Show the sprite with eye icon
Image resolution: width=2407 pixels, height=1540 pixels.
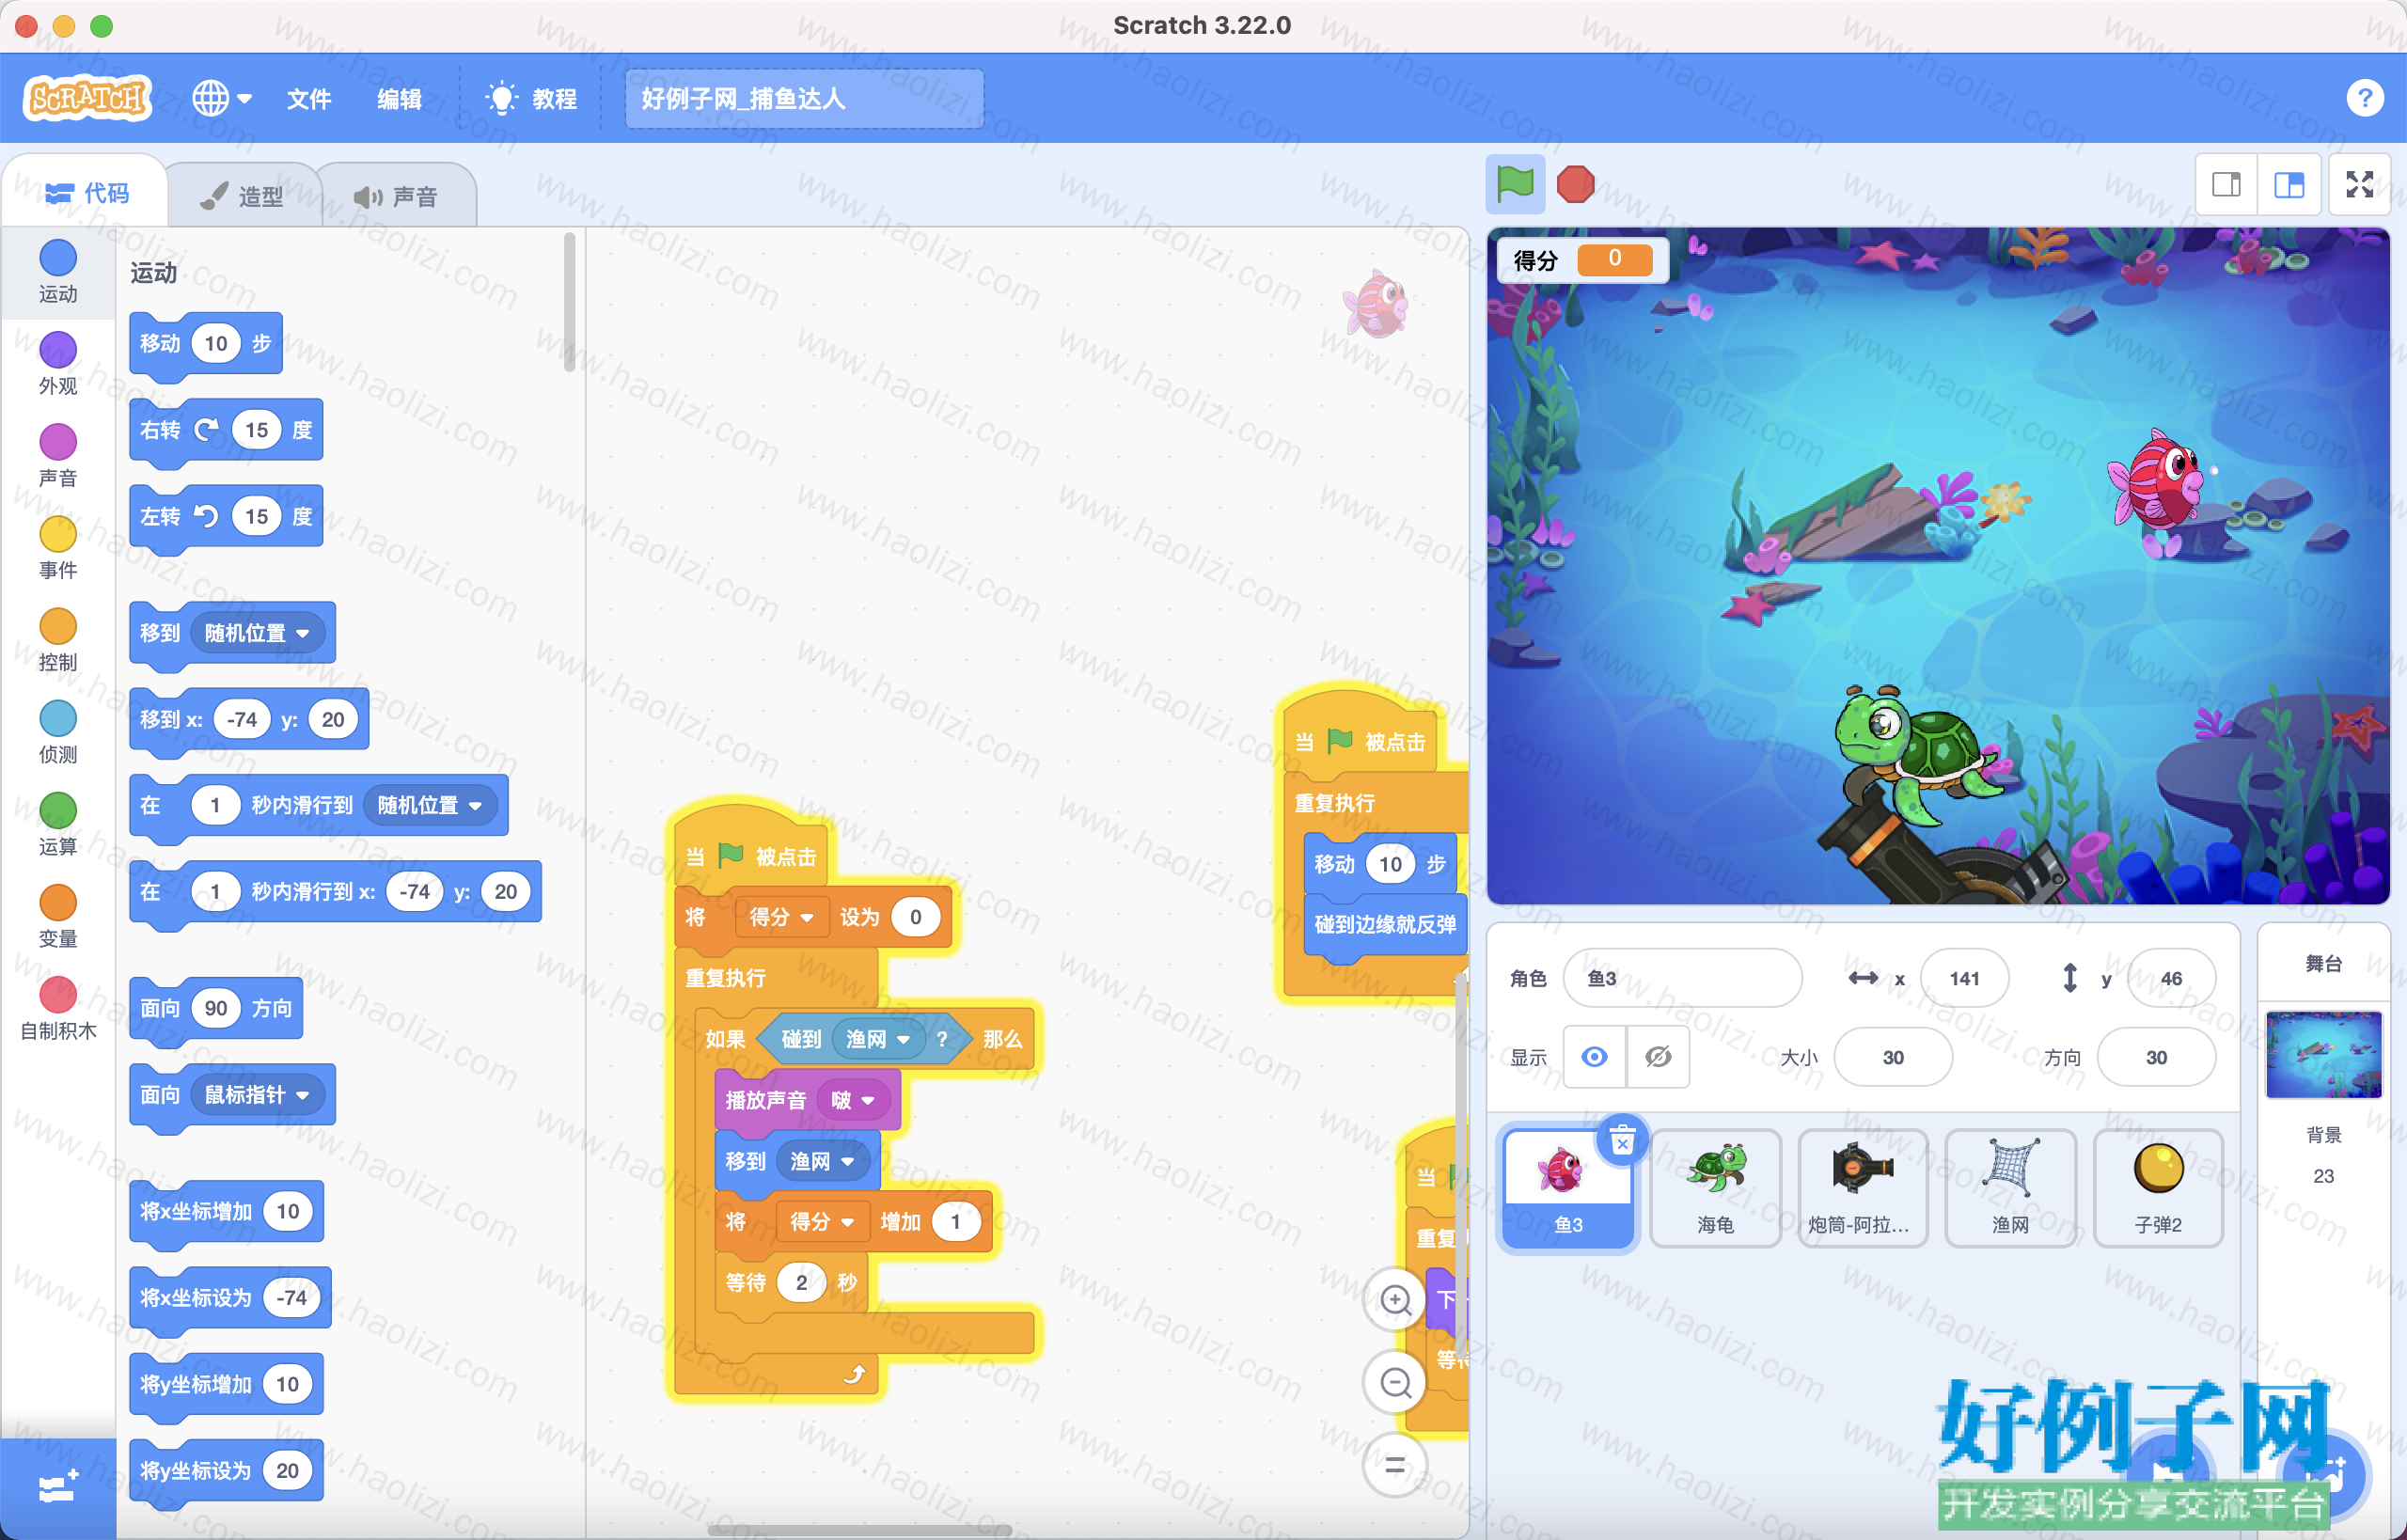(1594, 1056)
